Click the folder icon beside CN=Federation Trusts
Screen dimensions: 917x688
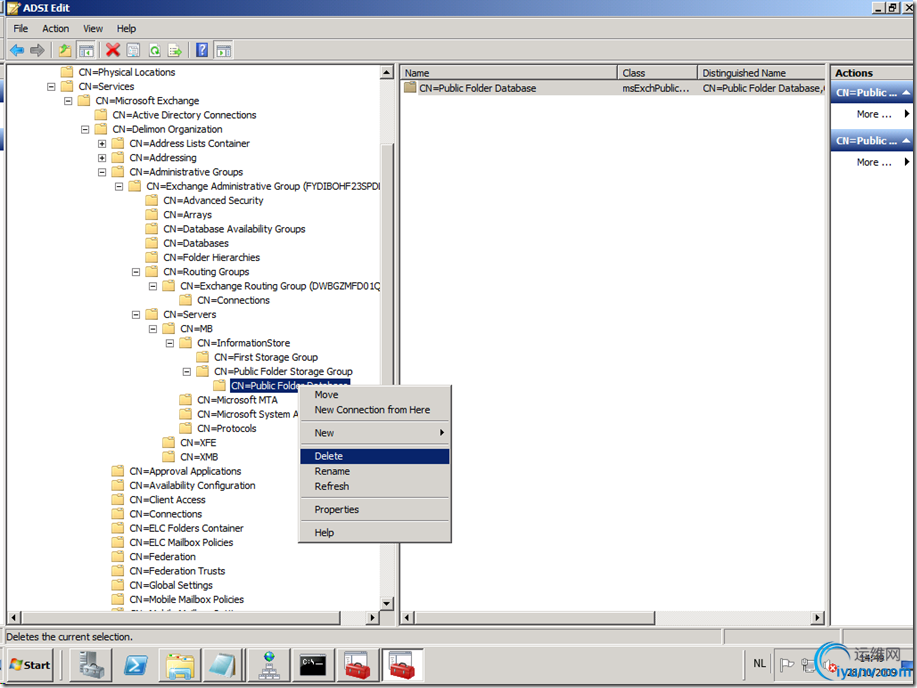(118, 570)
